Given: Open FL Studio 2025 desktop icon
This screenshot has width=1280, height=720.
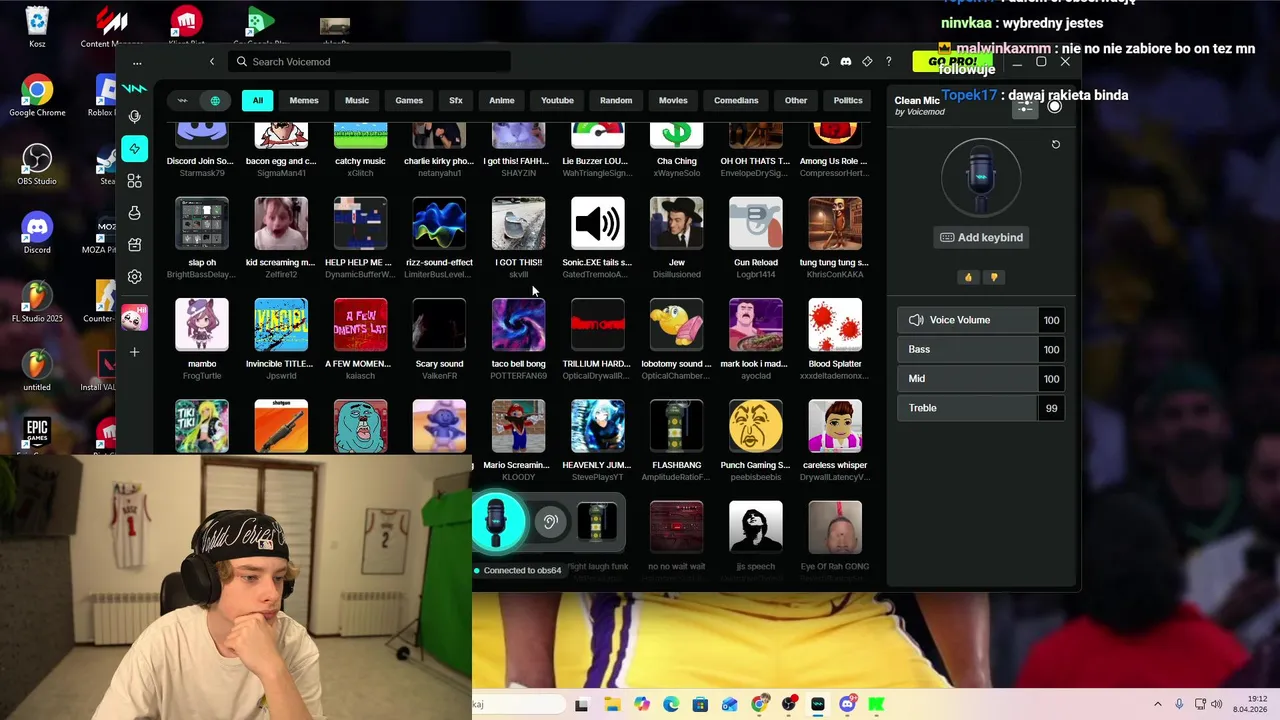Looking at the screenshot, I should (x=37, y=302).
